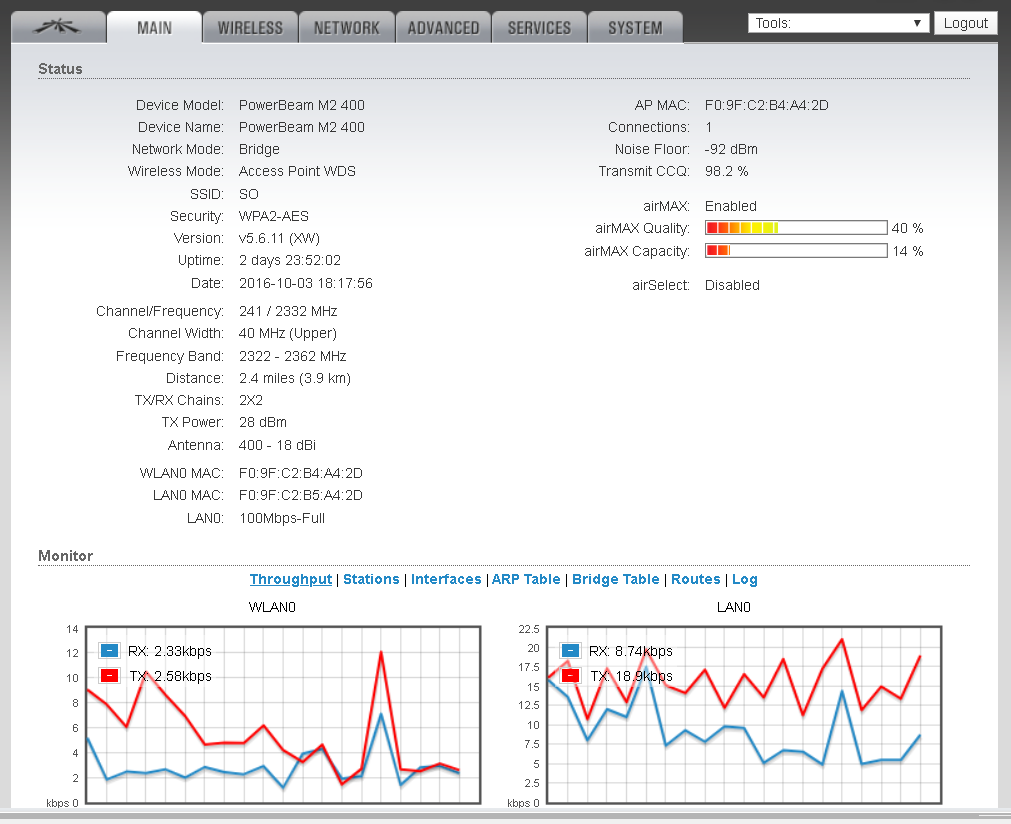Click the WLAN0 throughput graph
The height and width of the screenshot is (824, 1011).
[x=283, y=714]
